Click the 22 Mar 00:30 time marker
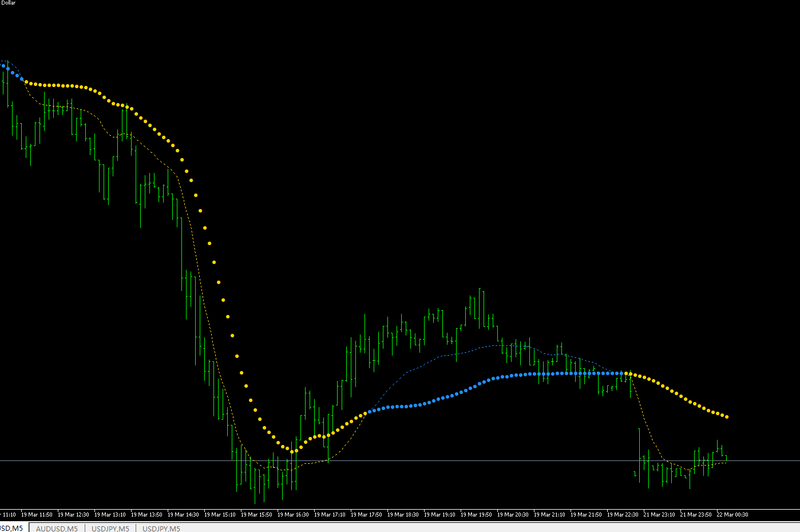 coord(733,515)
